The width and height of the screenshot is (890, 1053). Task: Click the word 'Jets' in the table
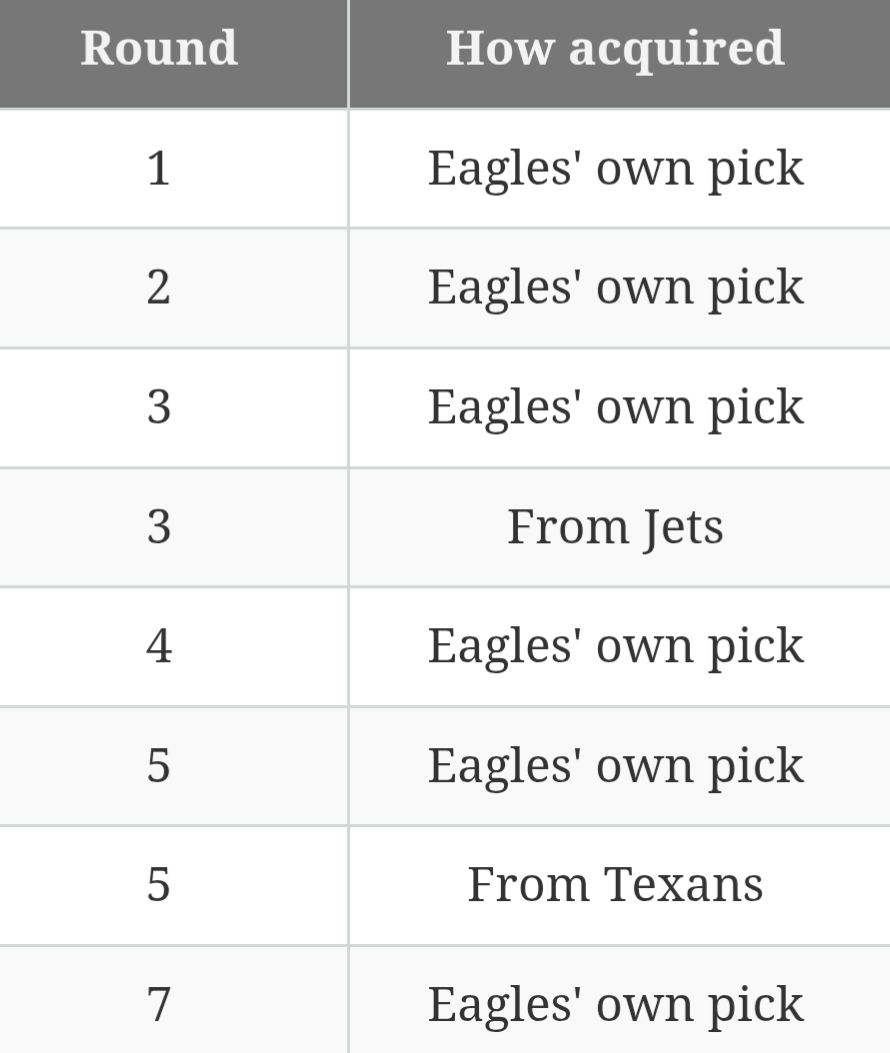point(683,527)
